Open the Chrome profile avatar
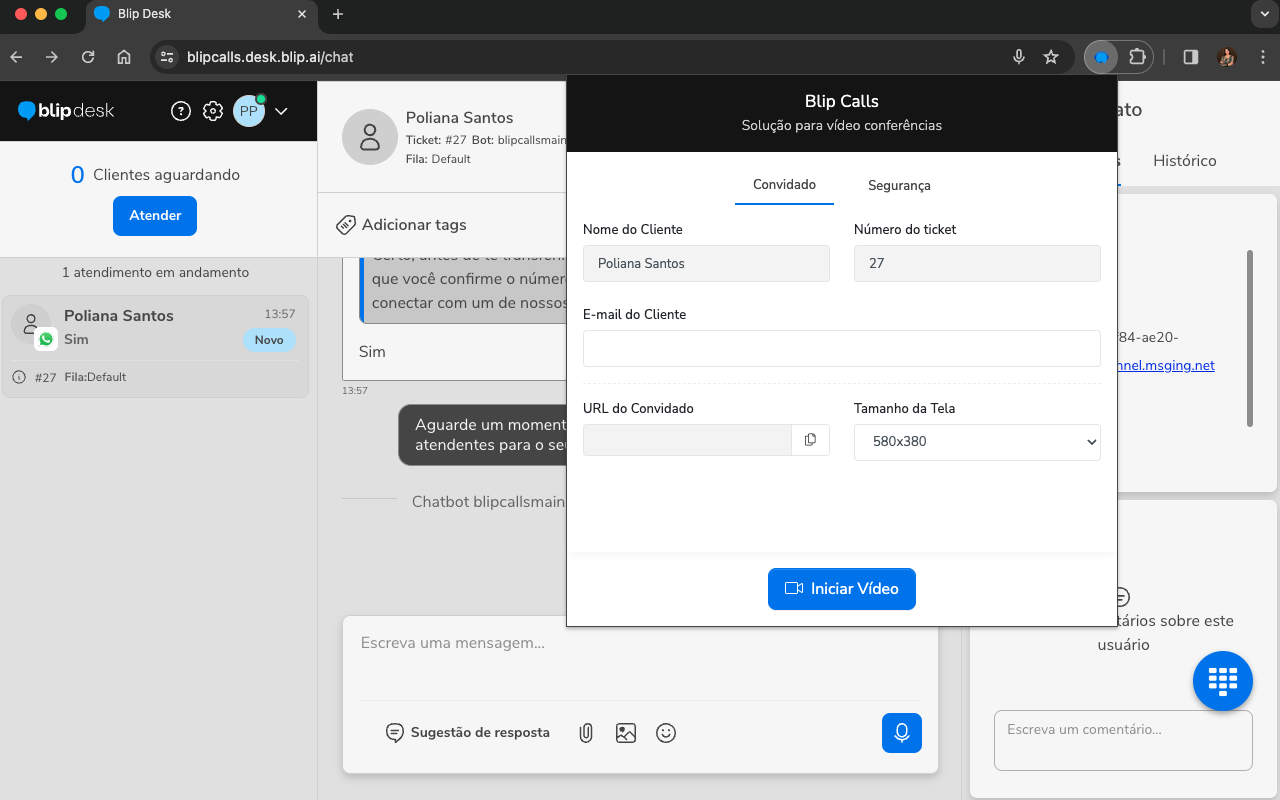The height and width of the screenshot is (800, 1280). [x=1227, y=57]
